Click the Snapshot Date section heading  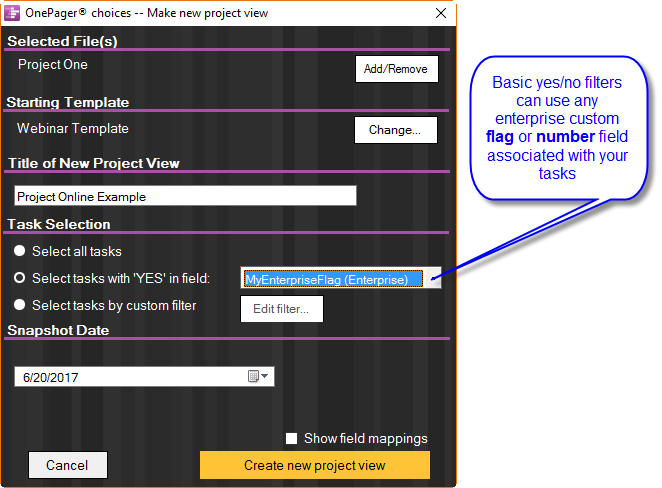coord(58,330)
